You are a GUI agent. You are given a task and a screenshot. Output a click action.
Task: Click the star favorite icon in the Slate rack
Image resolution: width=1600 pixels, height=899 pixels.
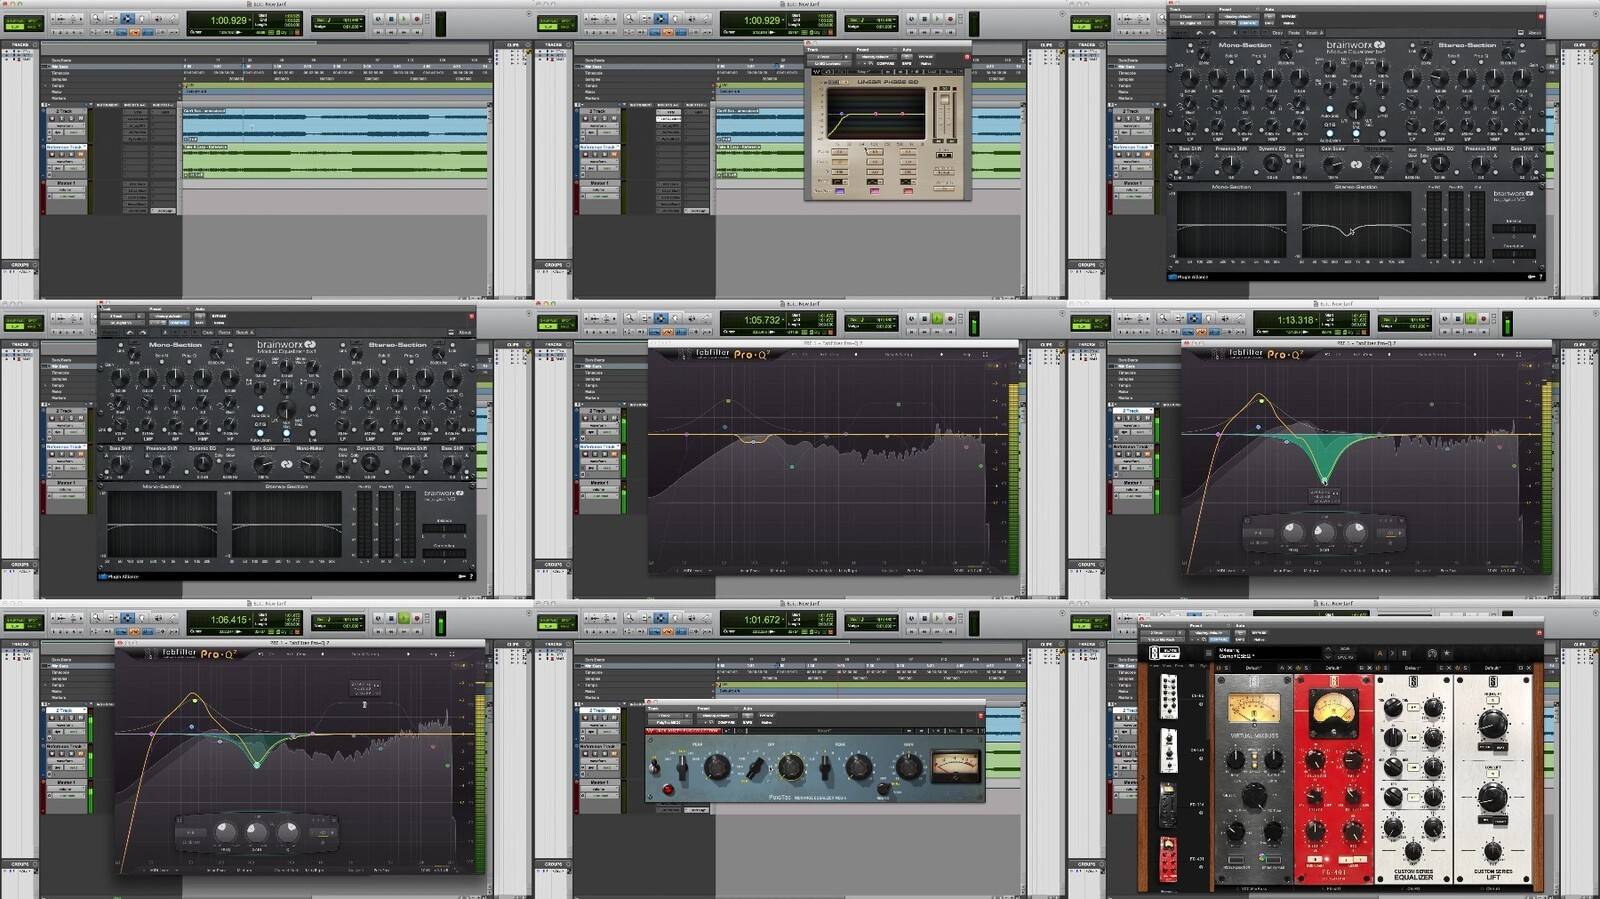click(1447, 653)
